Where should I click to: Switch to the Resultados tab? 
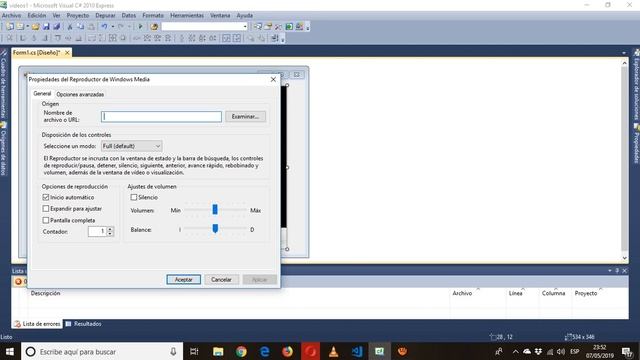[x=84, y=324]
